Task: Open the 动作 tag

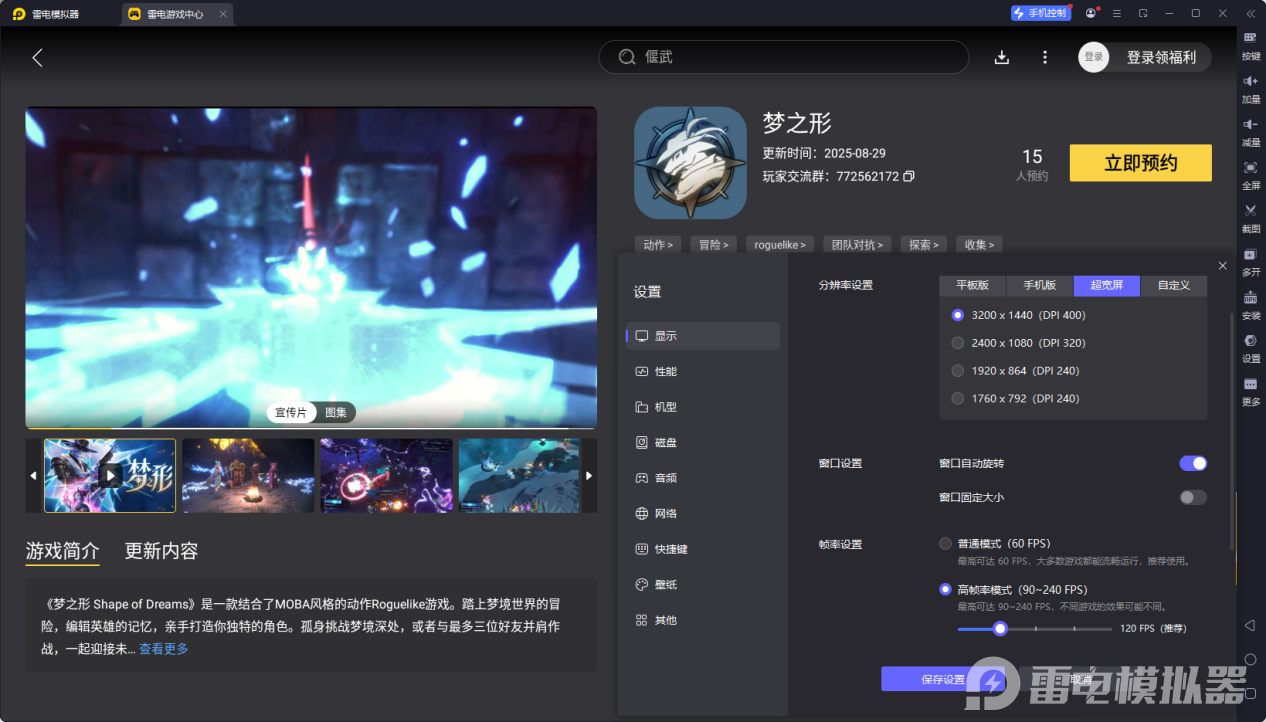Action: 657,244
